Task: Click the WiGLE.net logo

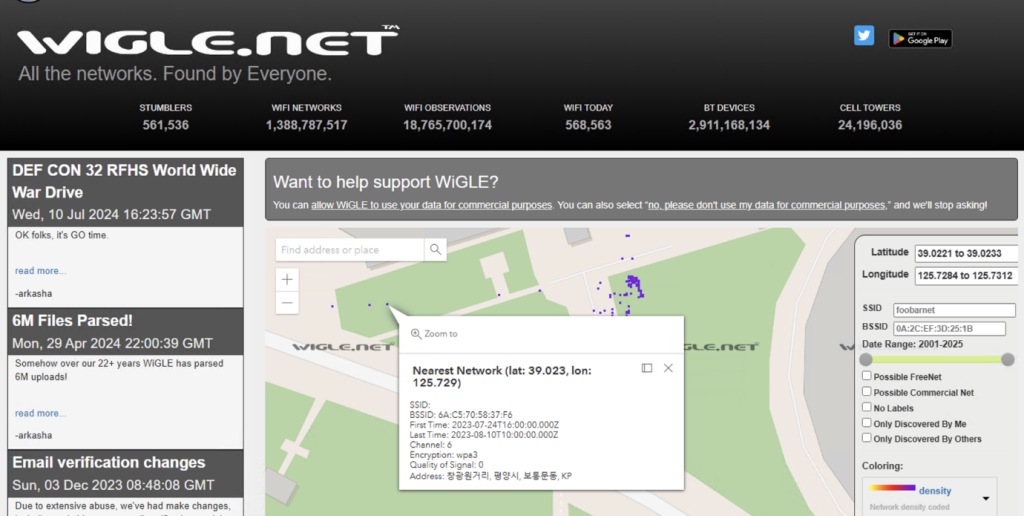Action: 207,42
